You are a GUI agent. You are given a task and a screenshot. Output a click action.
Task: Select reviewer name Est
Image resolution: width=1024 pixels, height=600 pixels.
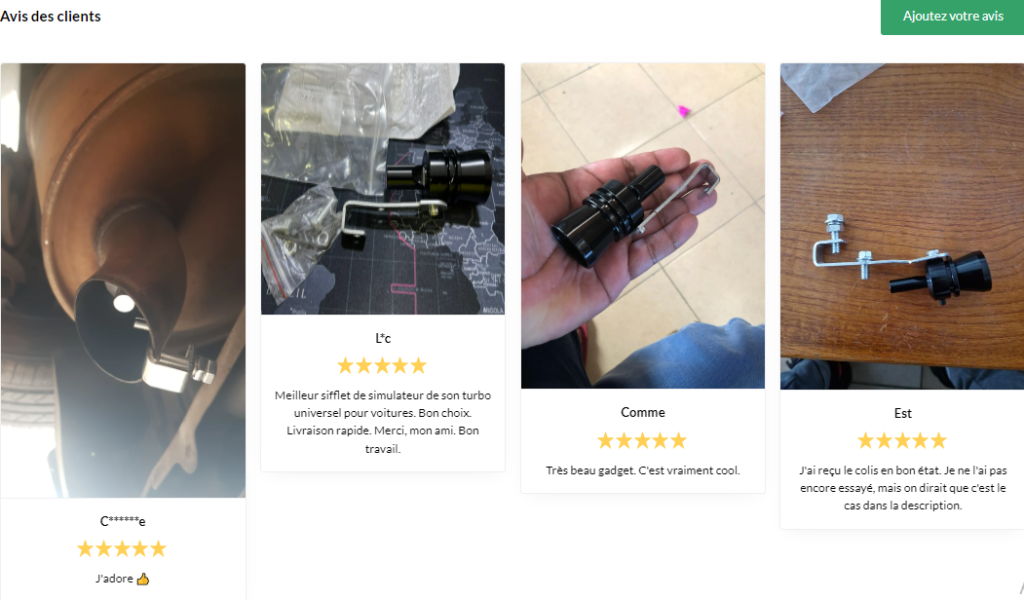pos(903,413)
